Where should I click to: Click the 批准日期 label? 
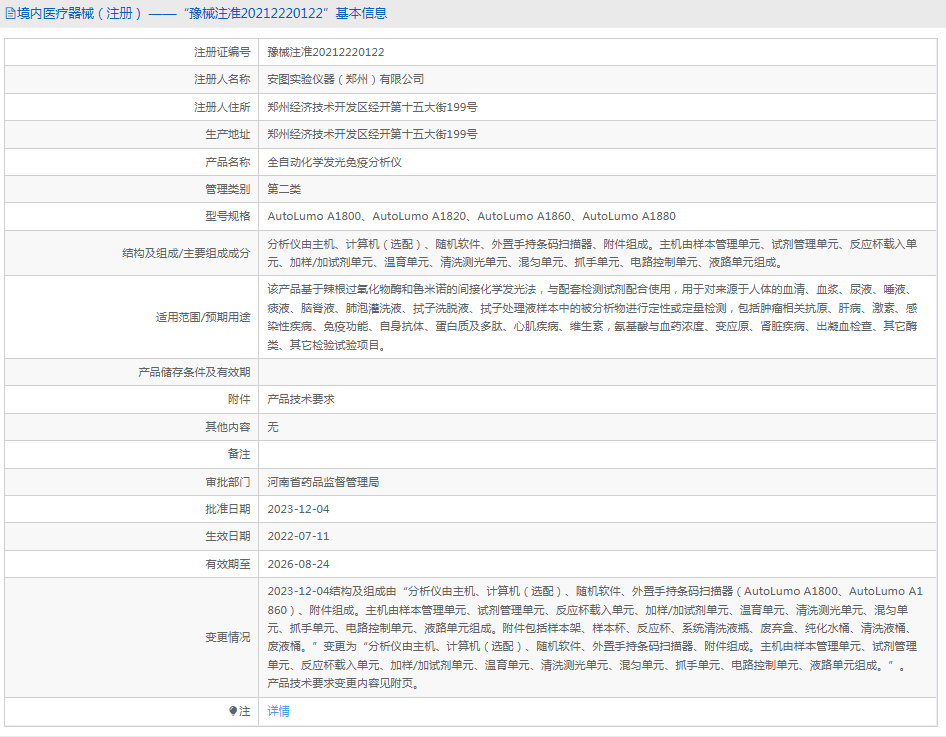(x=227, y=508)
